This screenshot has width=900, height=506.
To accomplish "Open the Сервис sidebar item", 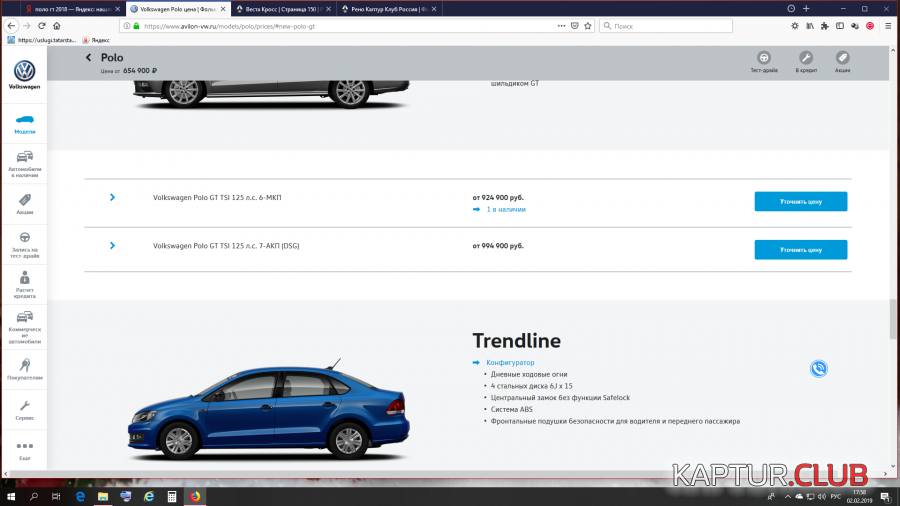I will click(x=25, y=410).
